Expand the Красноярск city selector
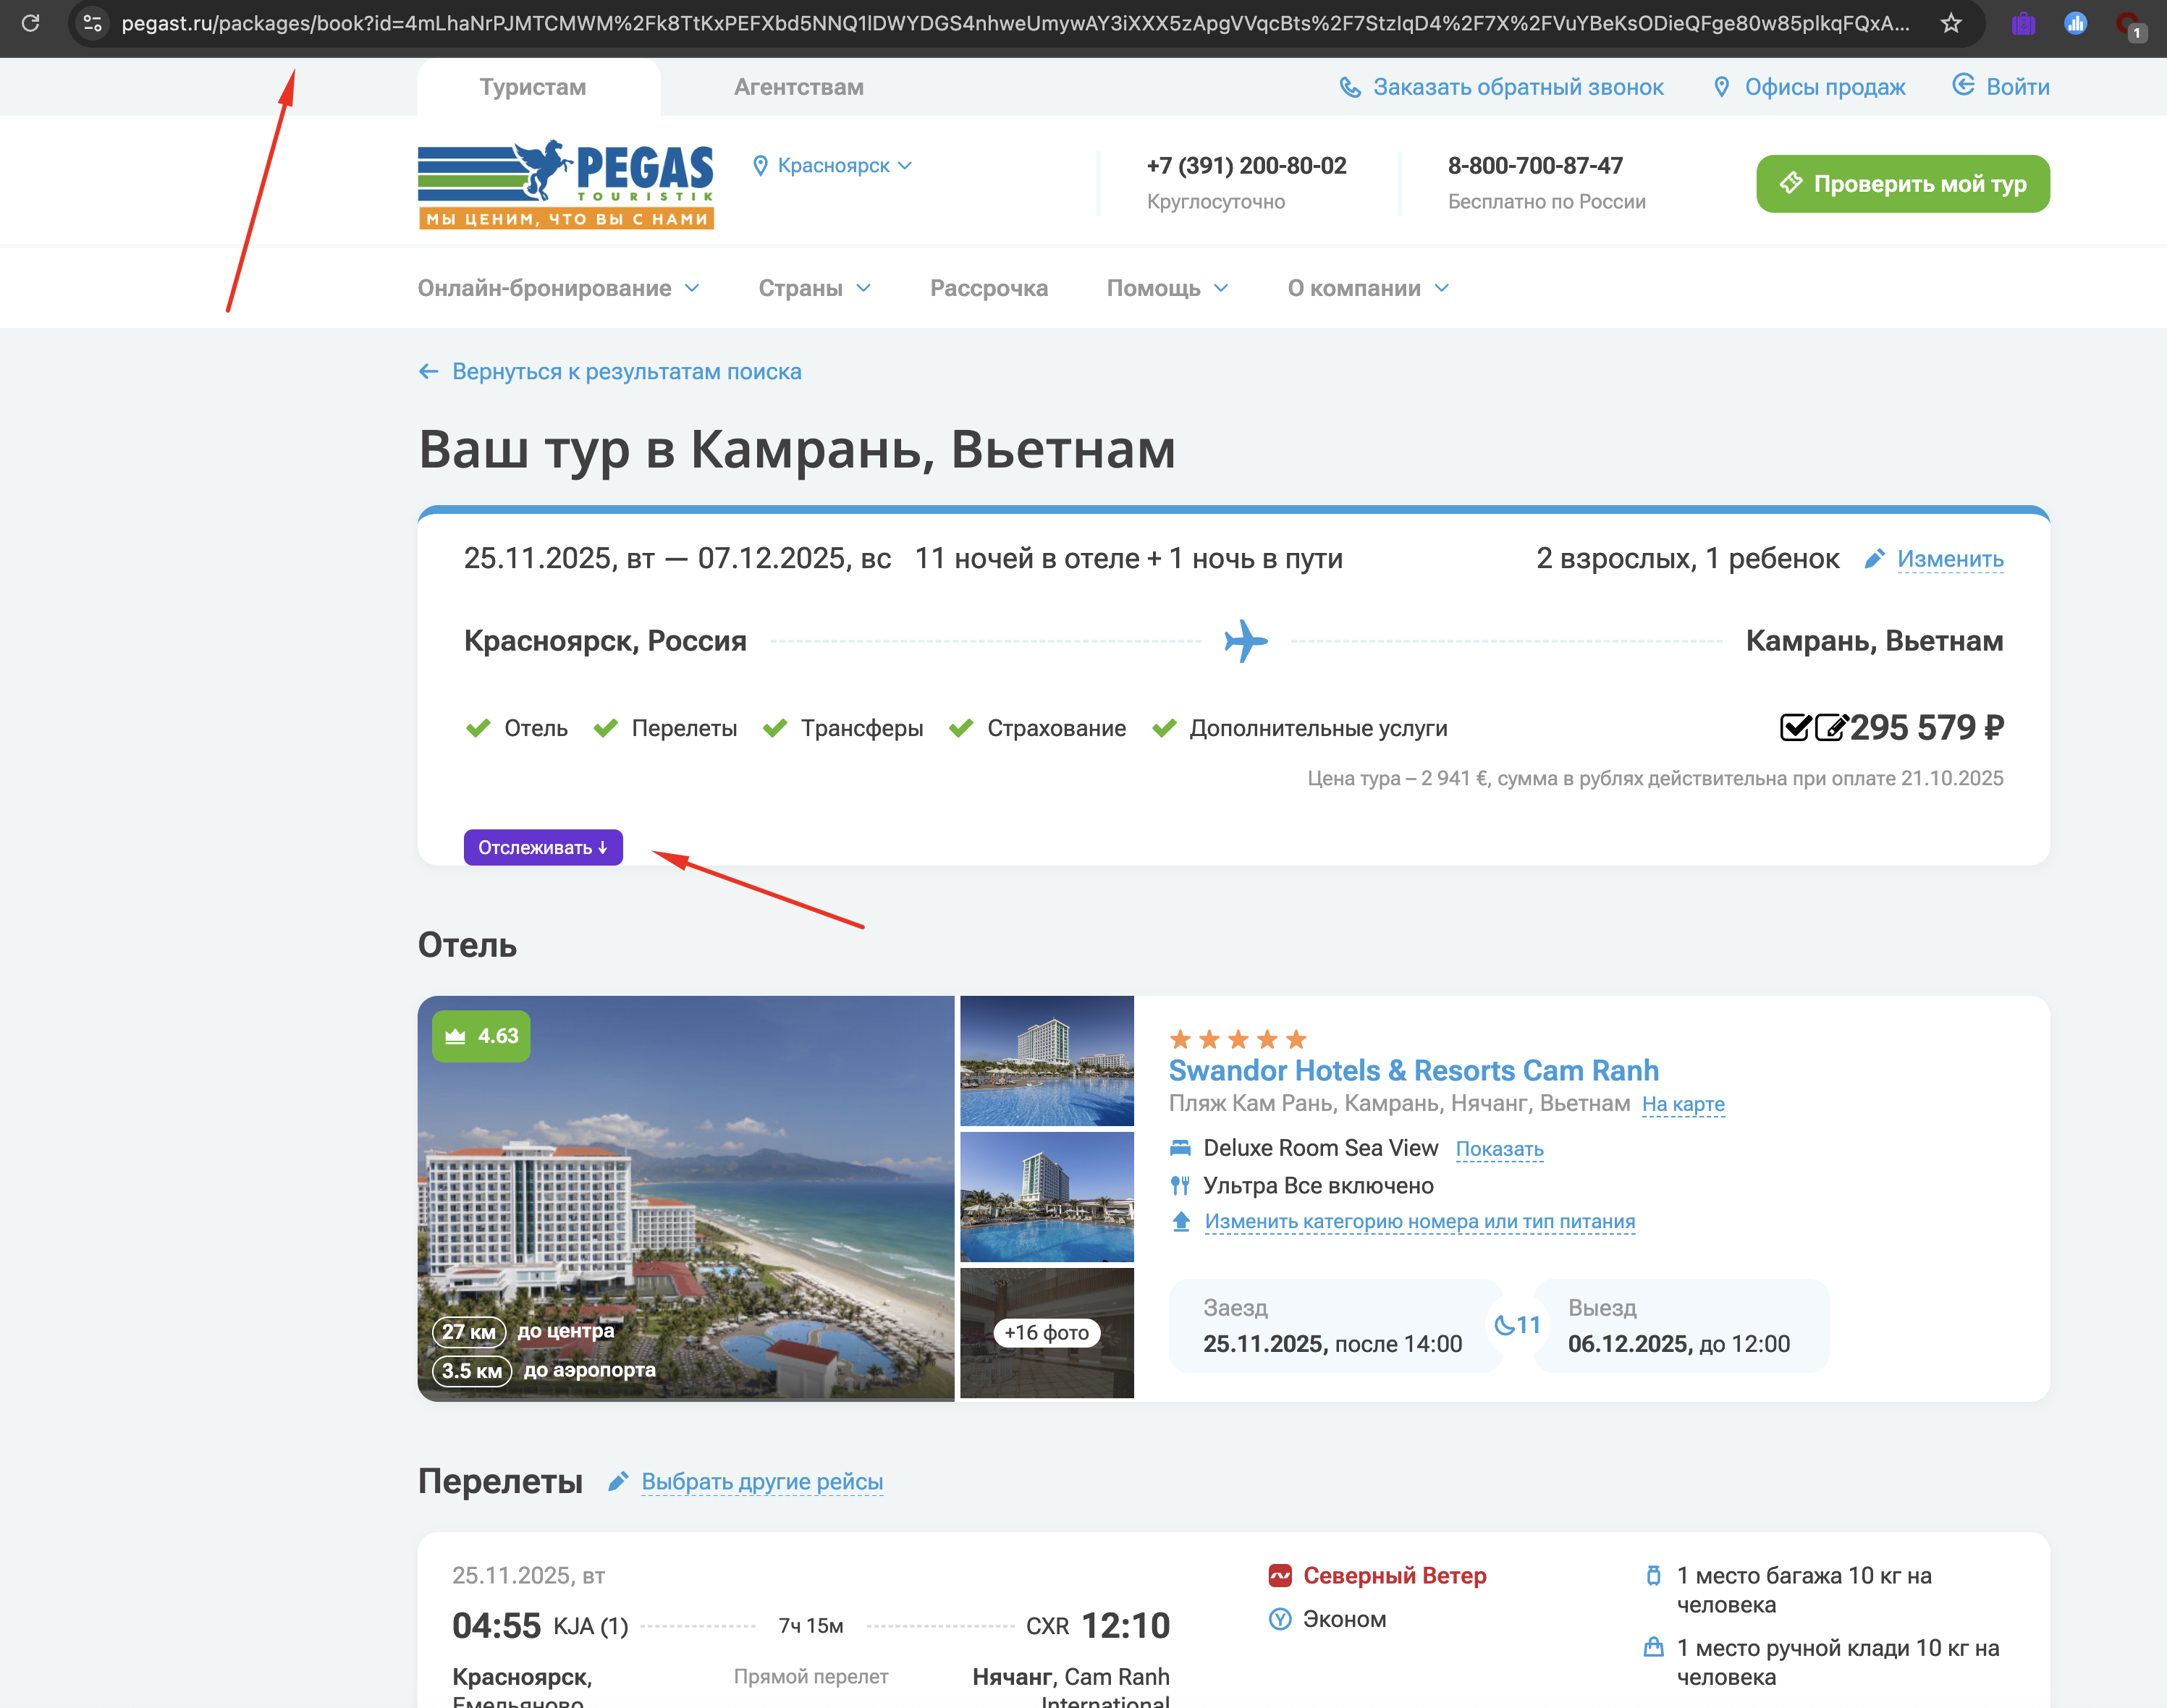 click(x=833, y=166)
